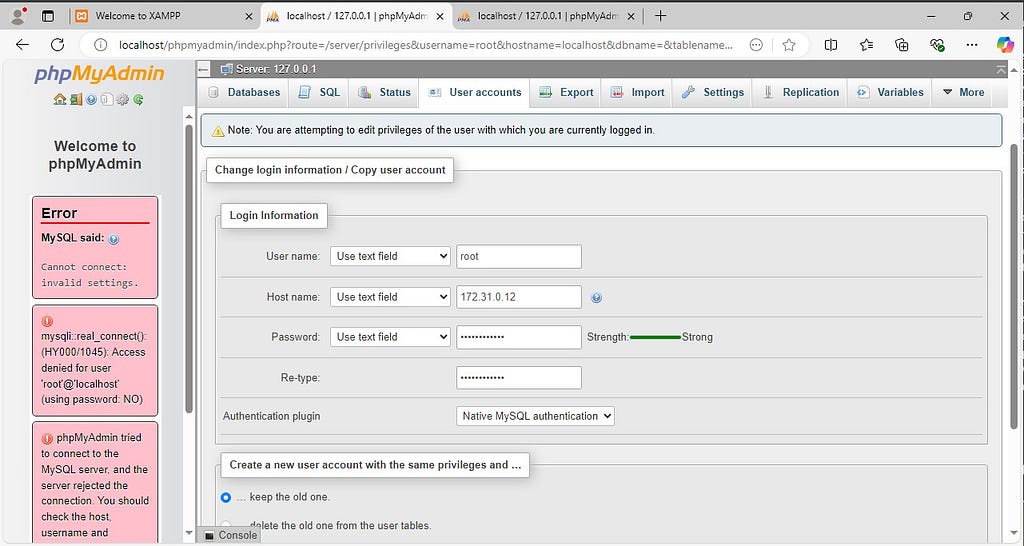Image resolution: width=1024 pixels, height=546 pixels.
Task: Select 'keep the old one' radio option
Action: coord(226,497)
